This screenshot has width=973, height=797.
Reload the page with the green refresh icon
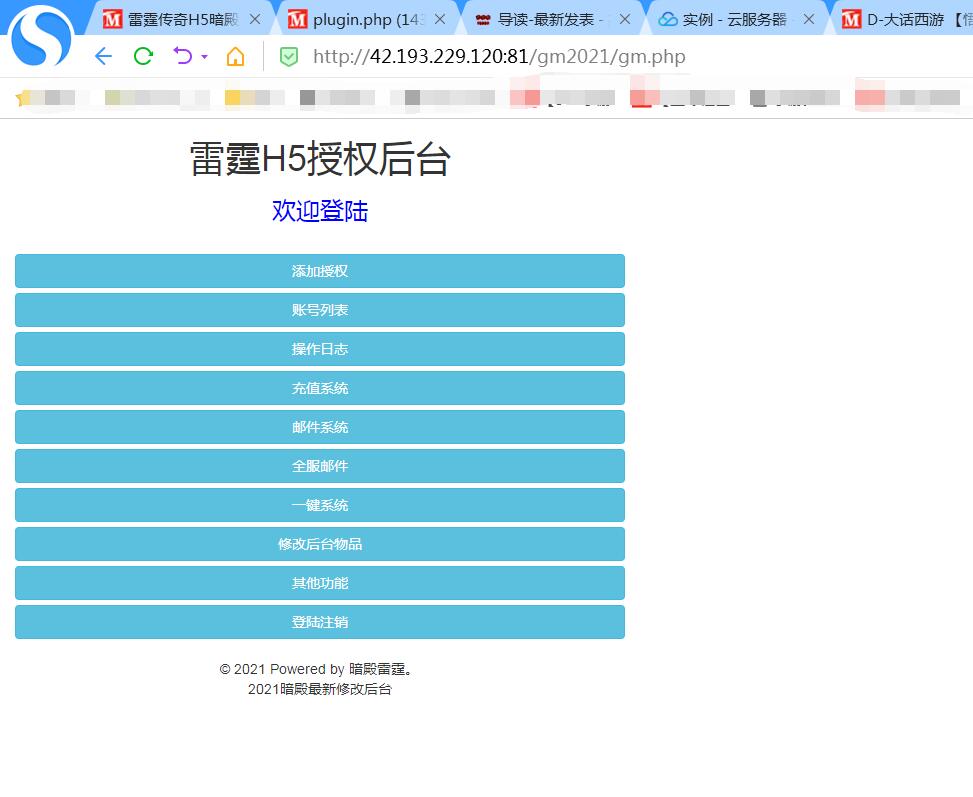[143, 56]
